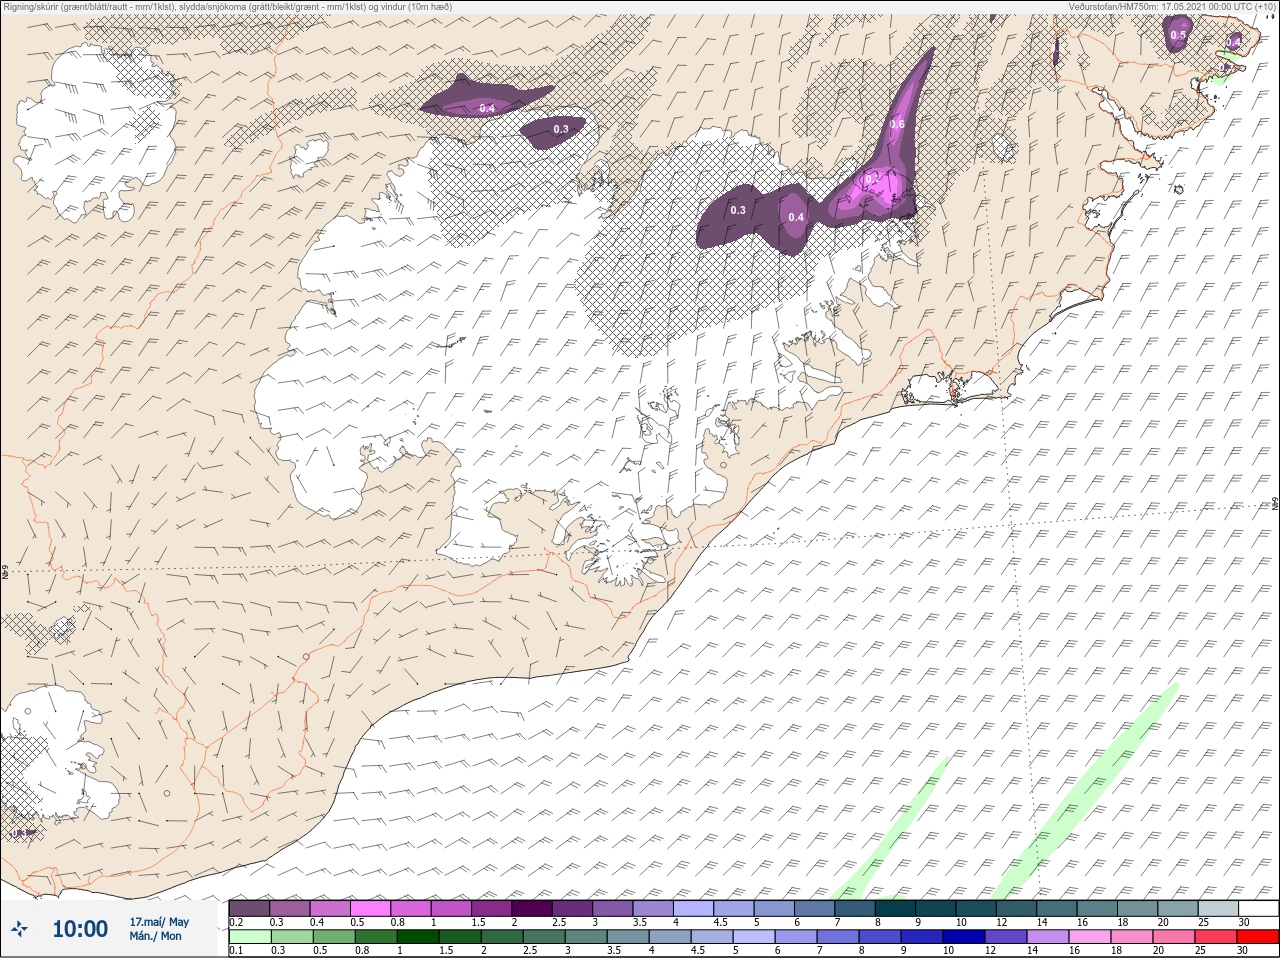Click the 0.5 value label in the northeast corner
Image resolution: width=1280 pixels, height=958 pixels.
[x=1178, y=35]
